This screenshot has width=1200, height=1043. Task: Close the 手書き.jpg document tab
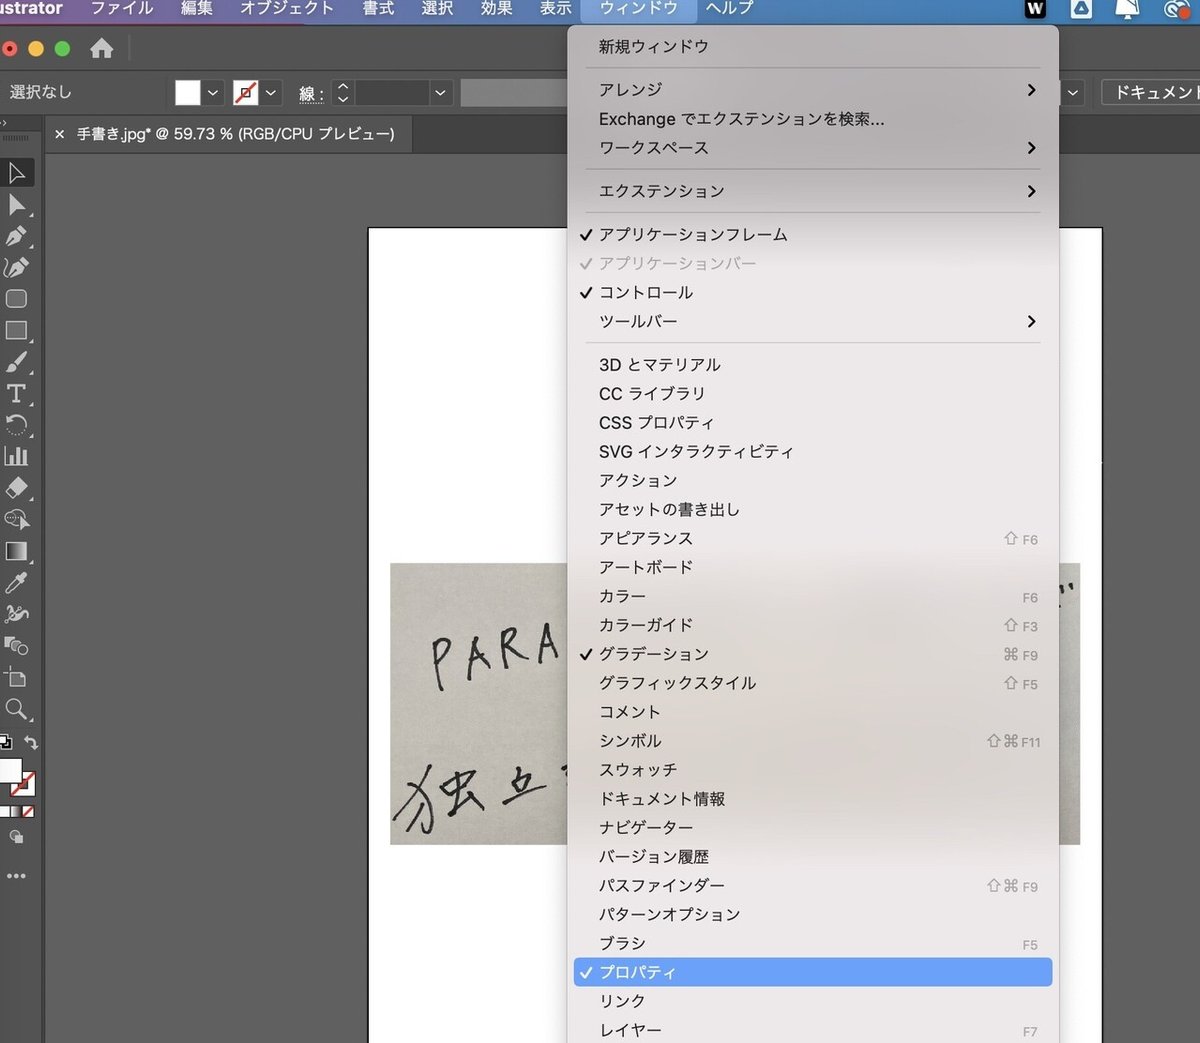(59, 134)
